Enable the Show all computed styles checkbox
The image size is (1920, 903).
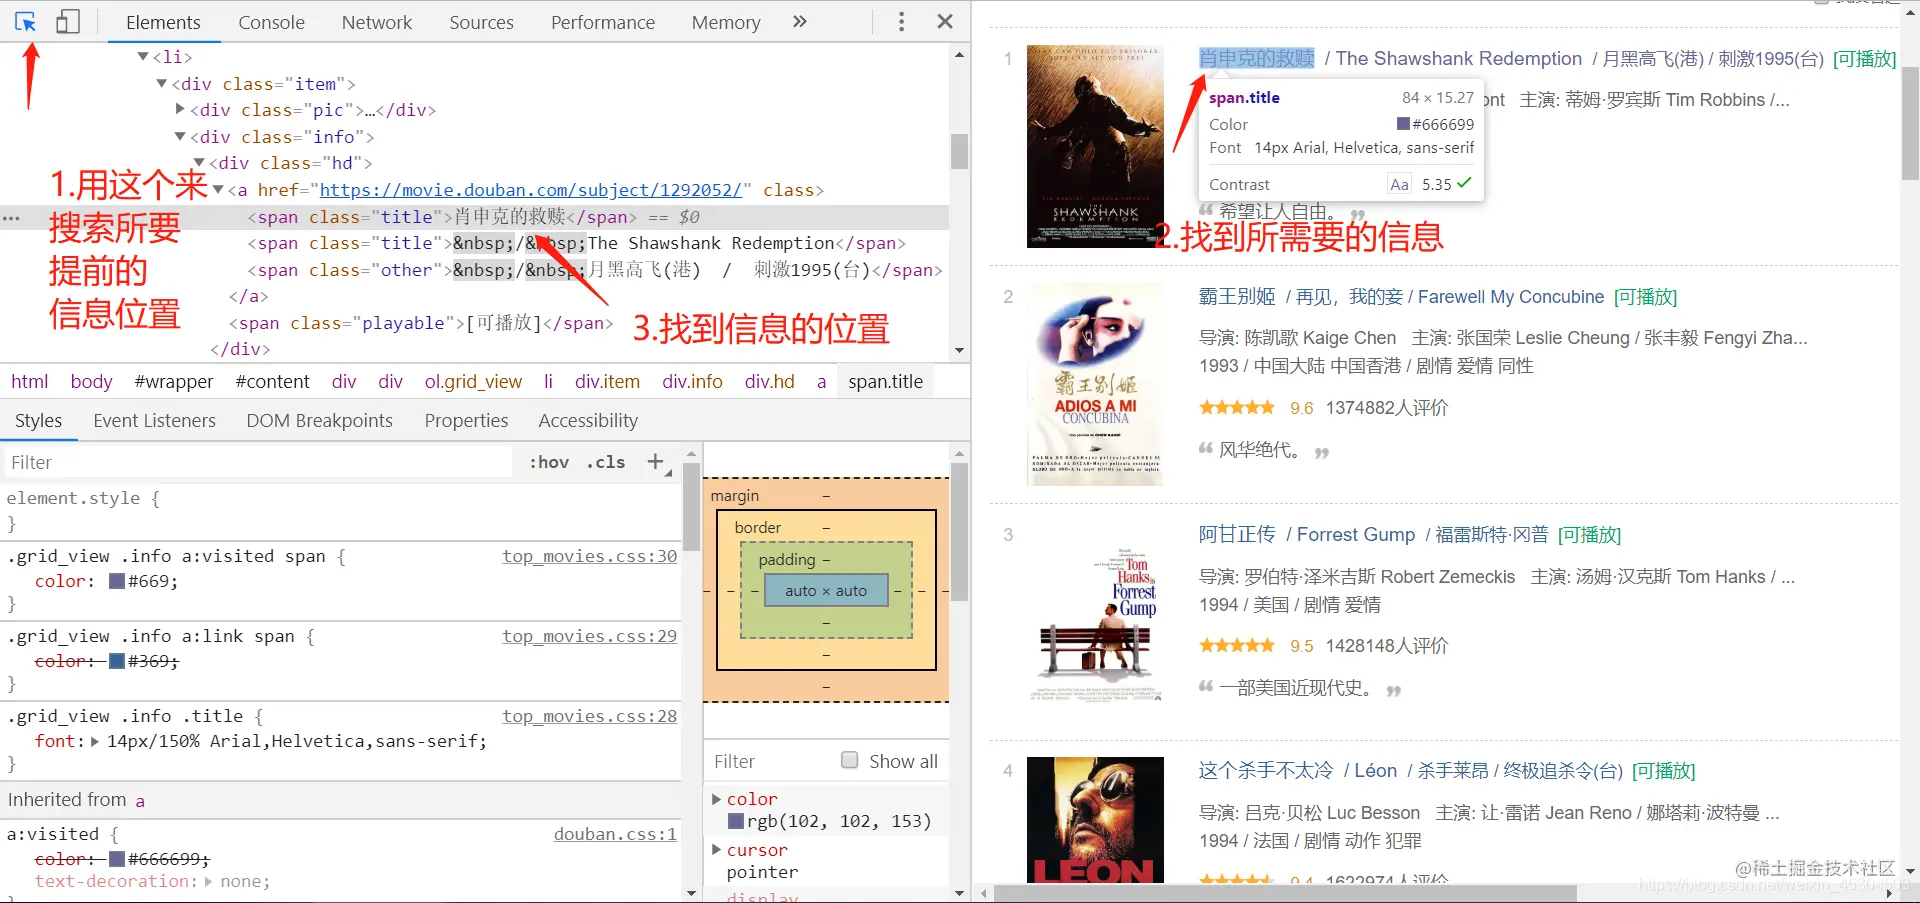pyautogui.click(x=850, y=760)
